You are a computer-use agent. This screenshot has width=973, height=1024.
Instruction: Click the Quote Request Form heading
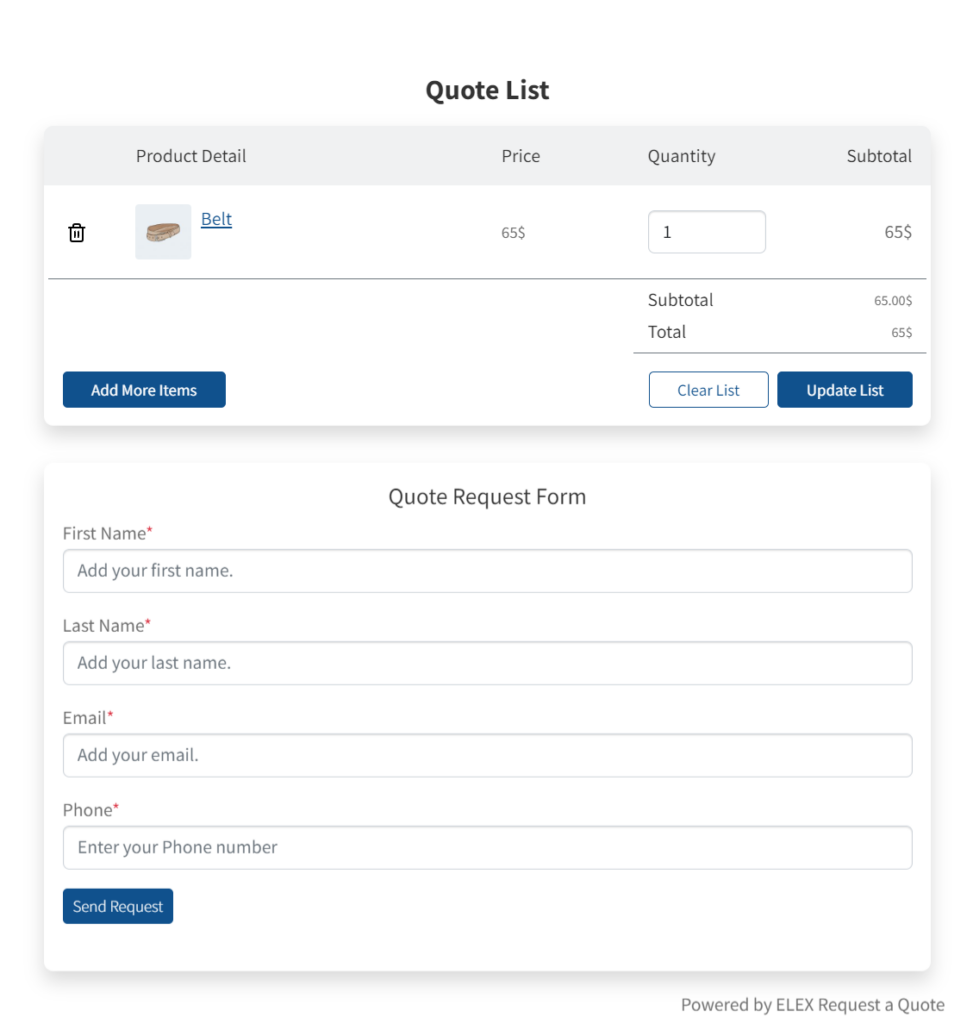tap(487, 496)
